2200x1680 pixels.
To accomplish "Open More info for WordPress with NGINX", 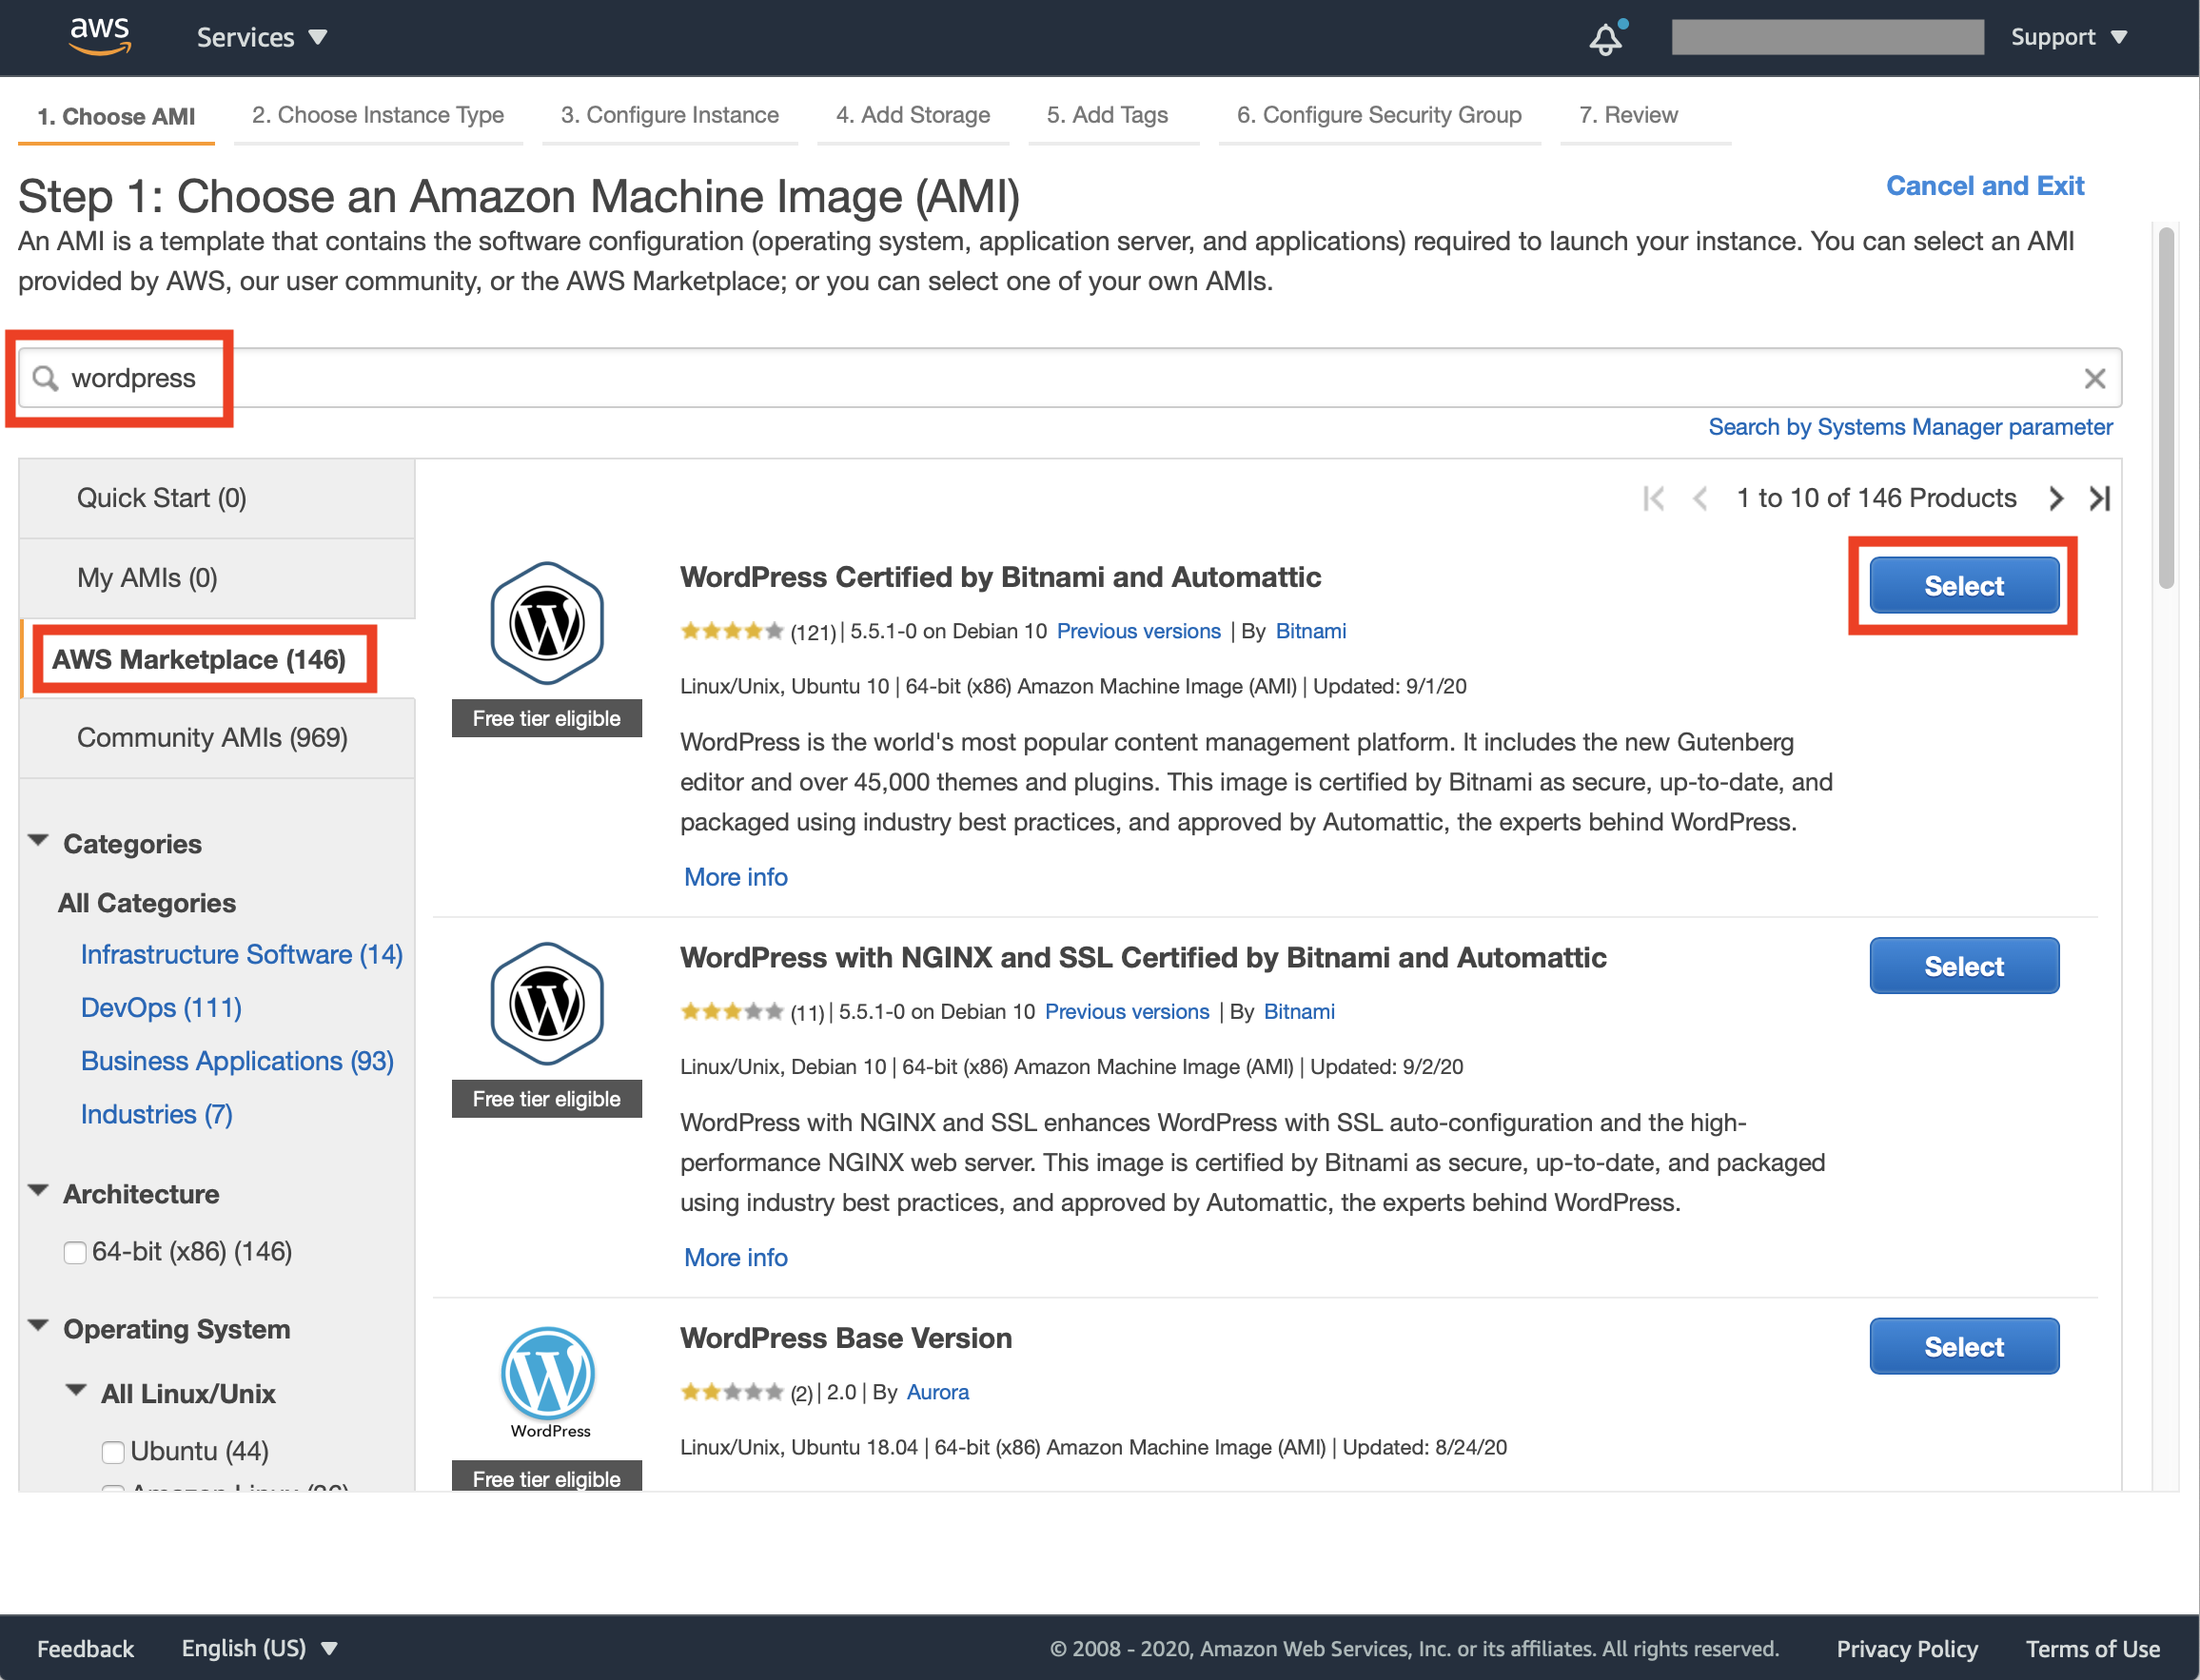I will click(736, 1257).
